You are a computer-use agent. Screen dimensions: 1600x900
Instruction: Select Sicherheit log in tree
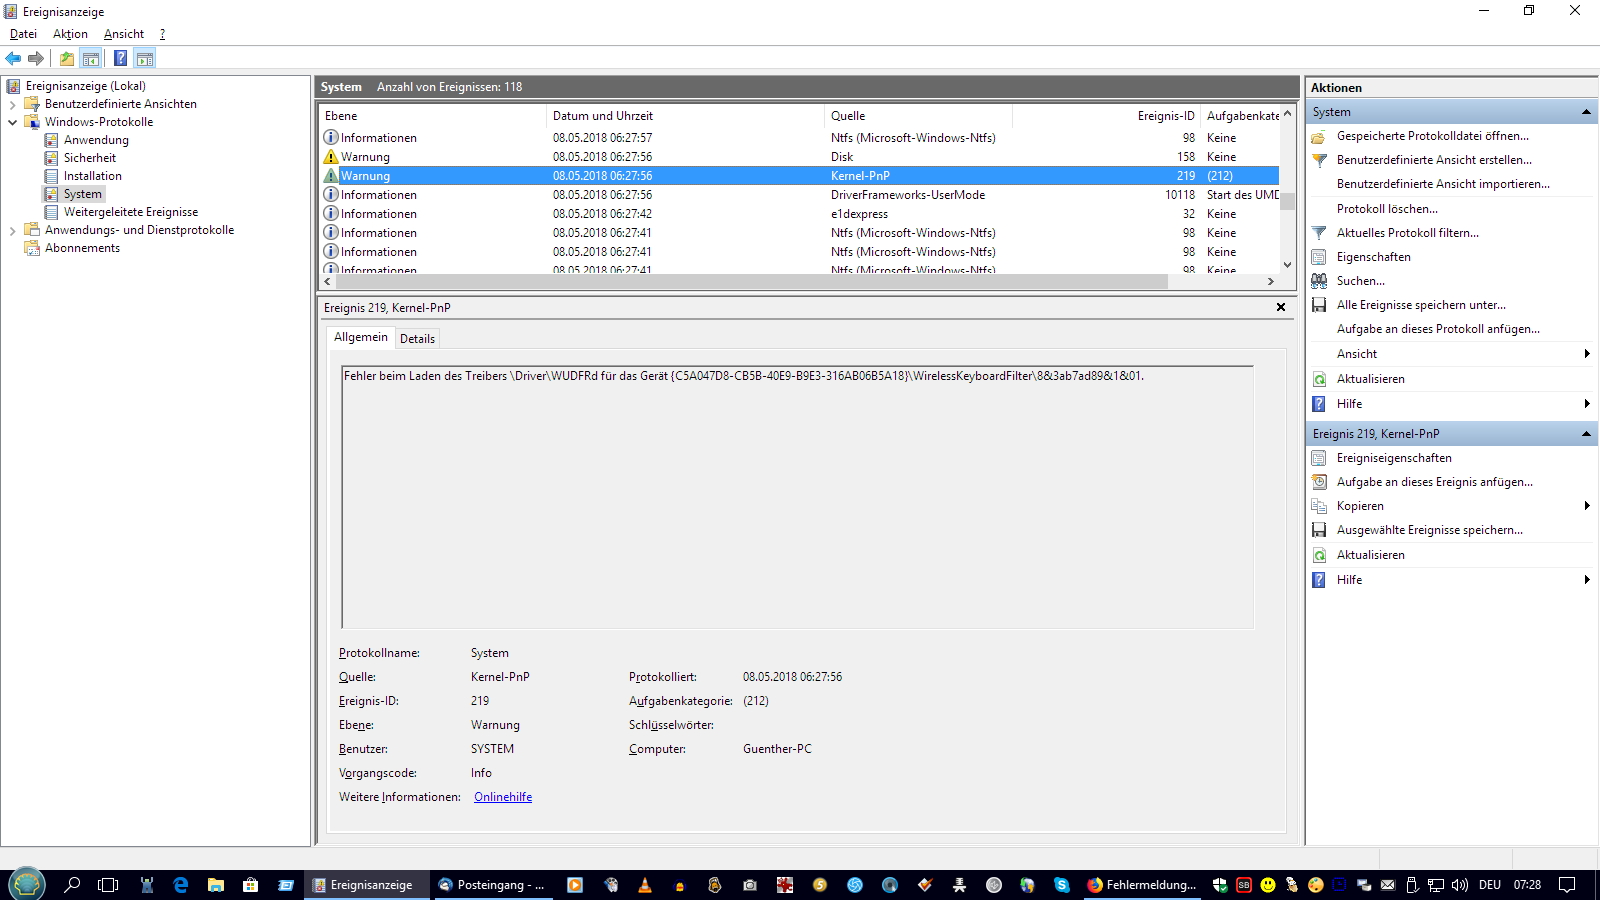90,158
